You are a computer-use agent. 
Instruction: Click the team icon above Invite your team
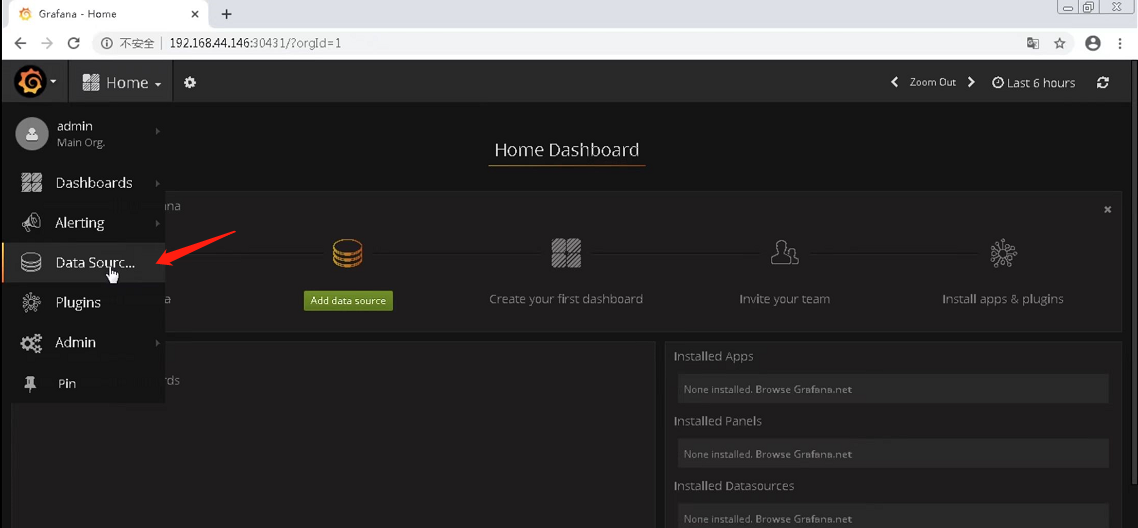[x=784, y=253]
